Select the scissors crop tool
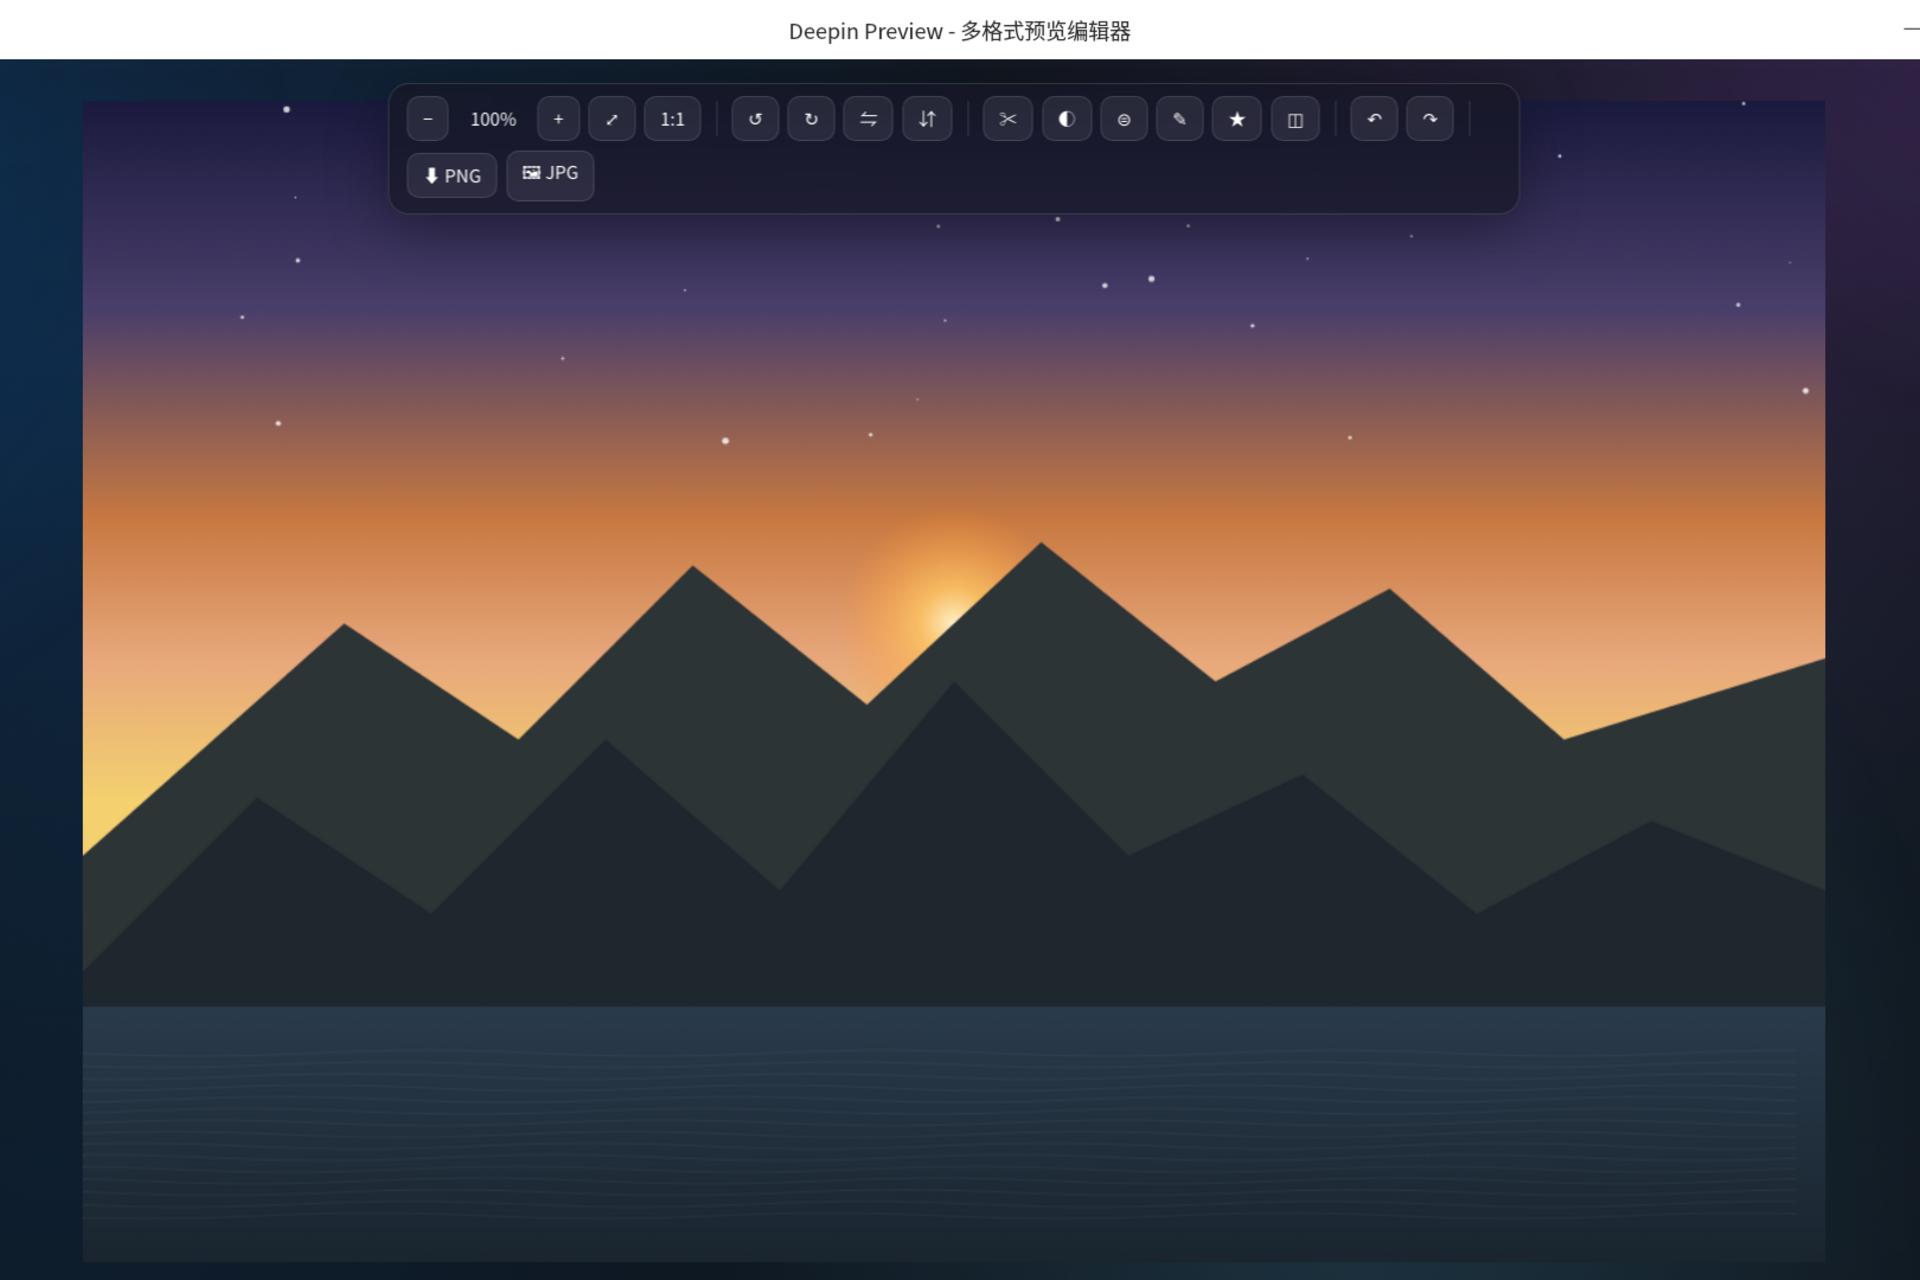 click(1007, 119)
